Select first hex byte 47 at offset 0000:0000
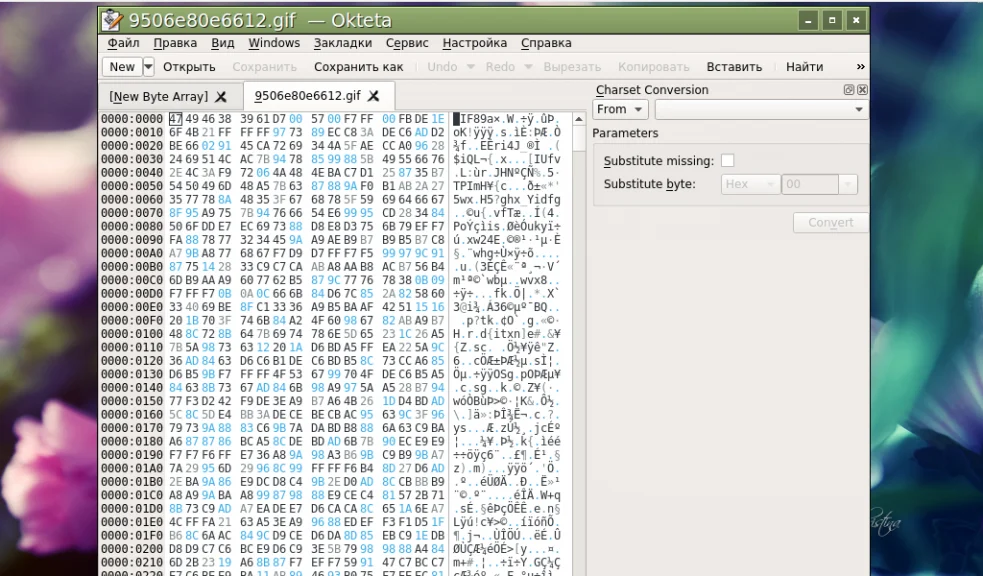983x576 pixels. 175,119
